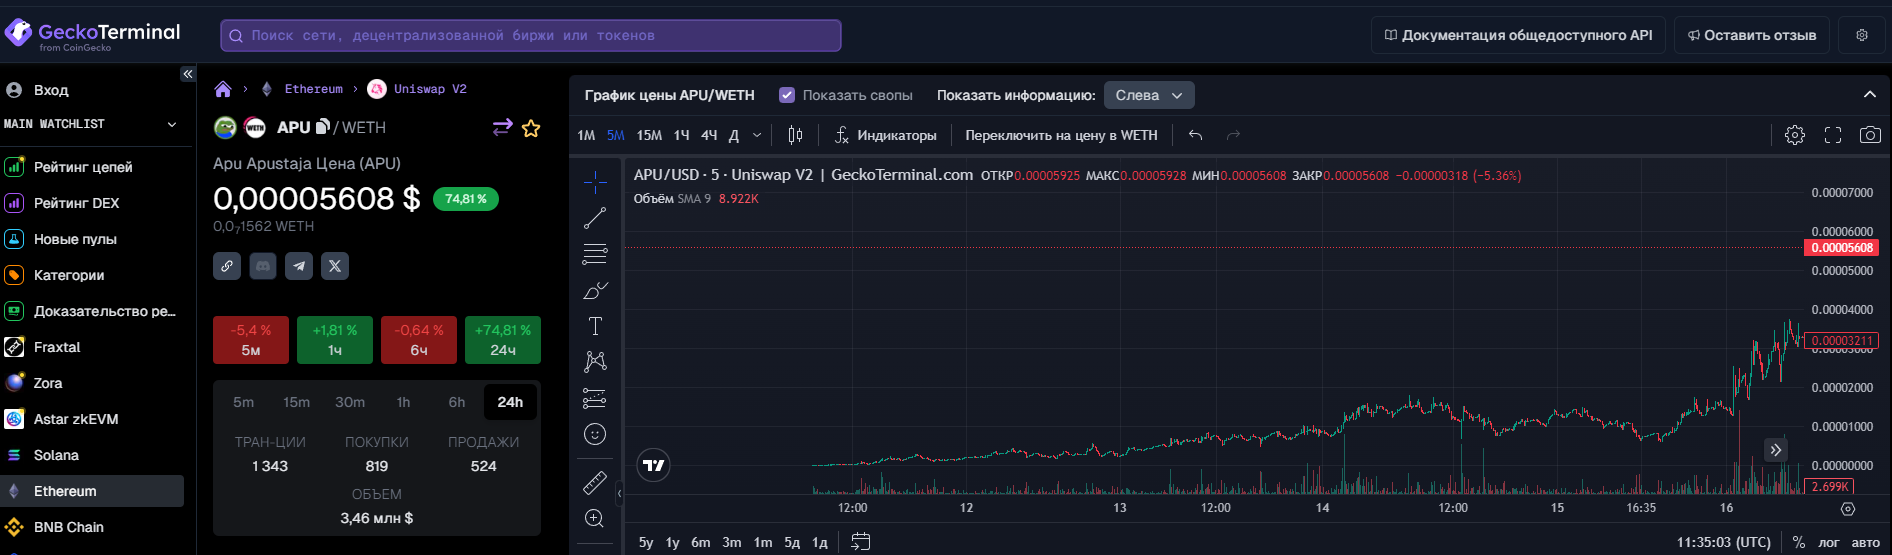The height and width of the screenshot is (555, 1892).
Task: Click the Вход login link
Action: point(51,90)
